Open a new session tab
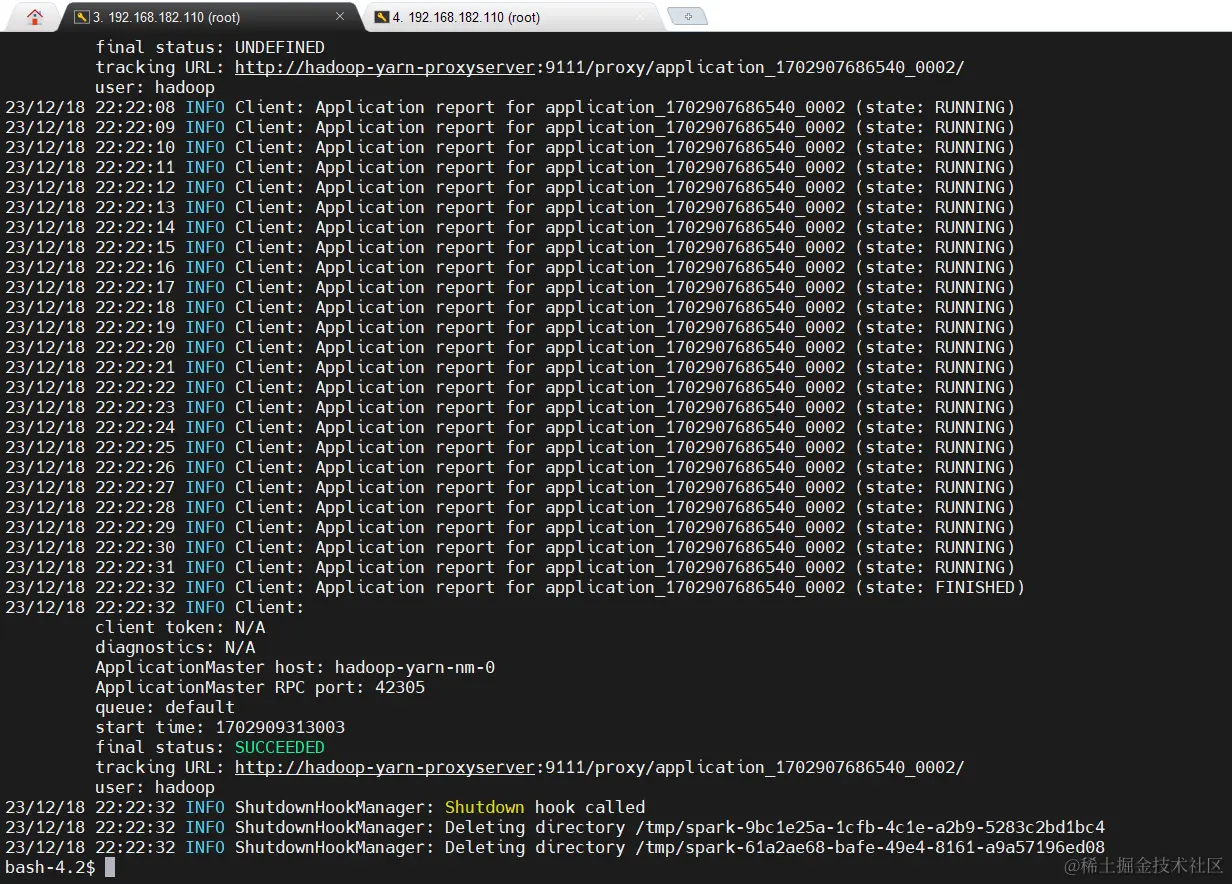 (687, 16)
